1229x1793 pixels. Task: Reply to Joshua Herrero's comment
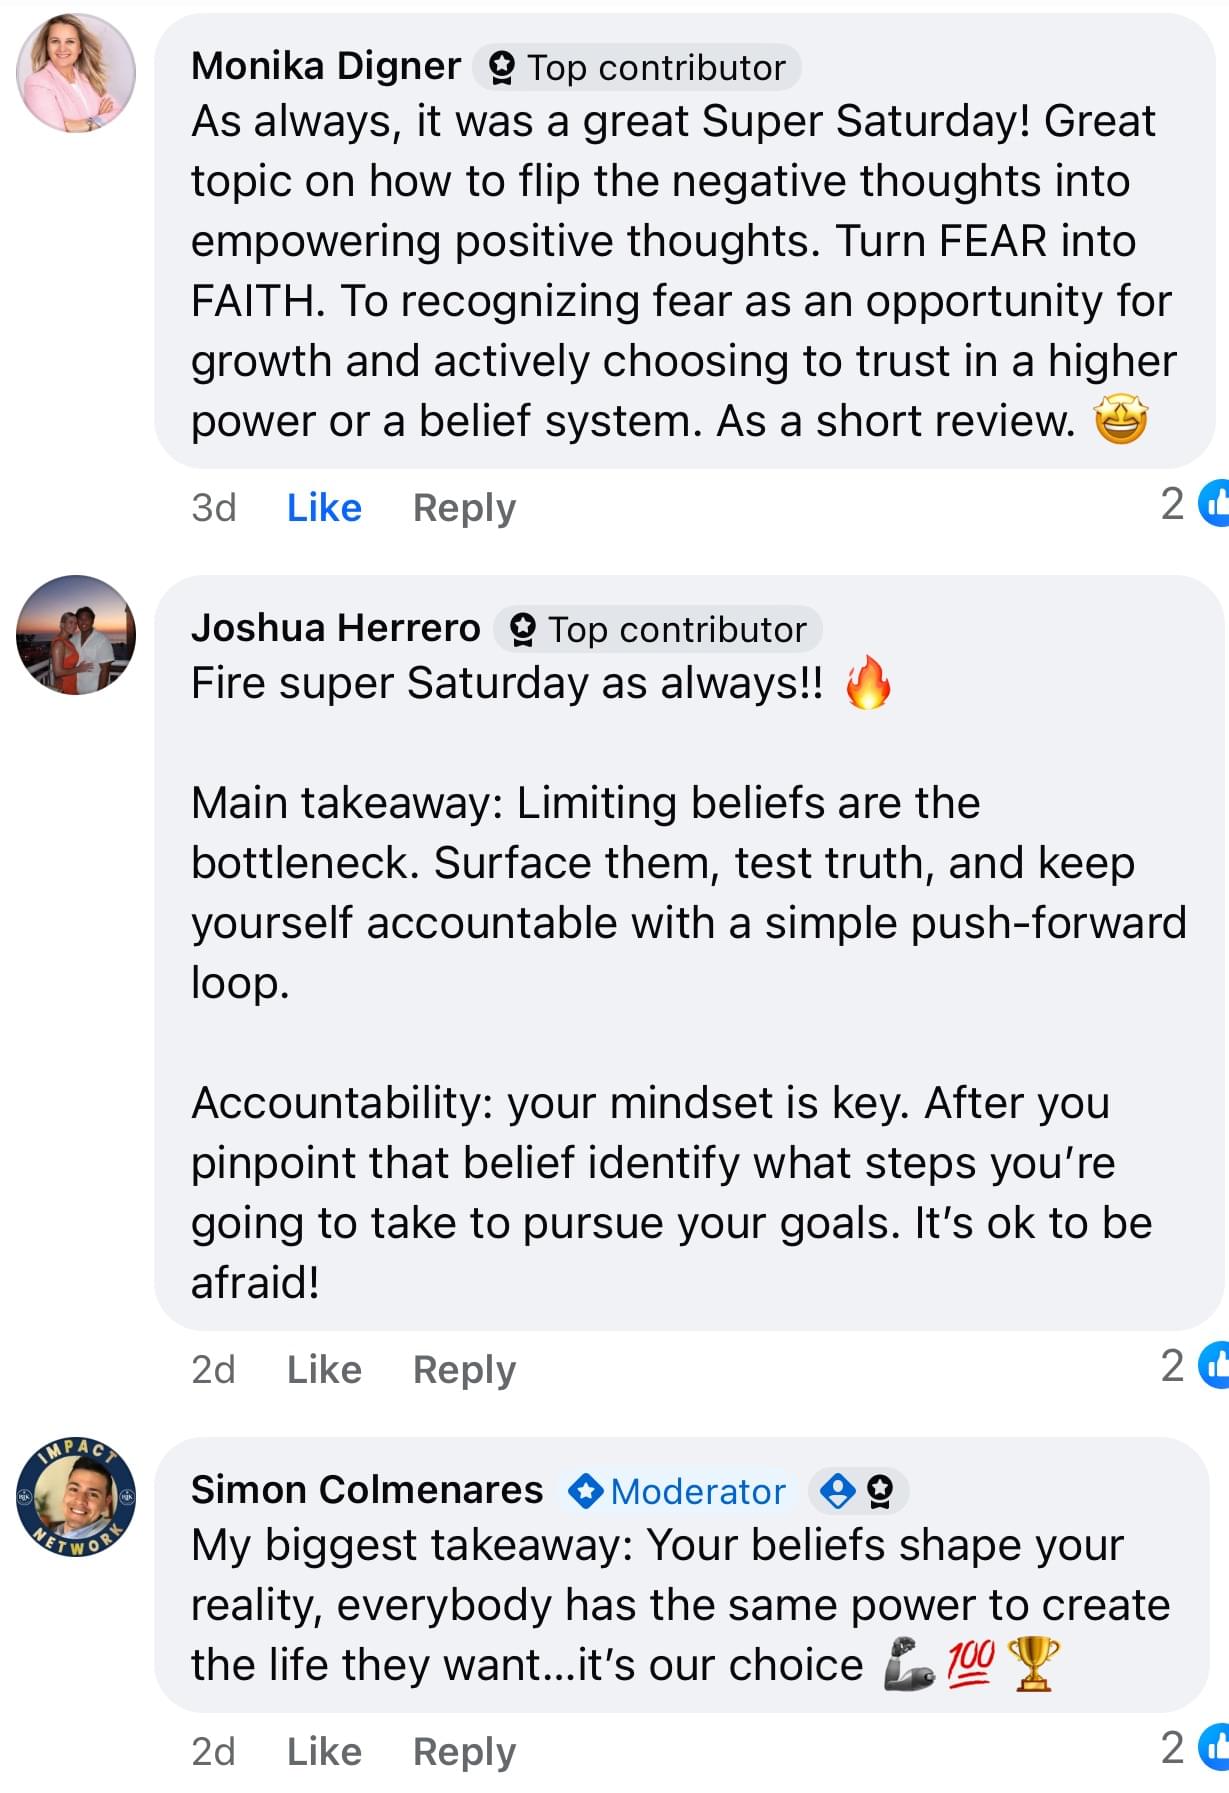coord(464,1369)
